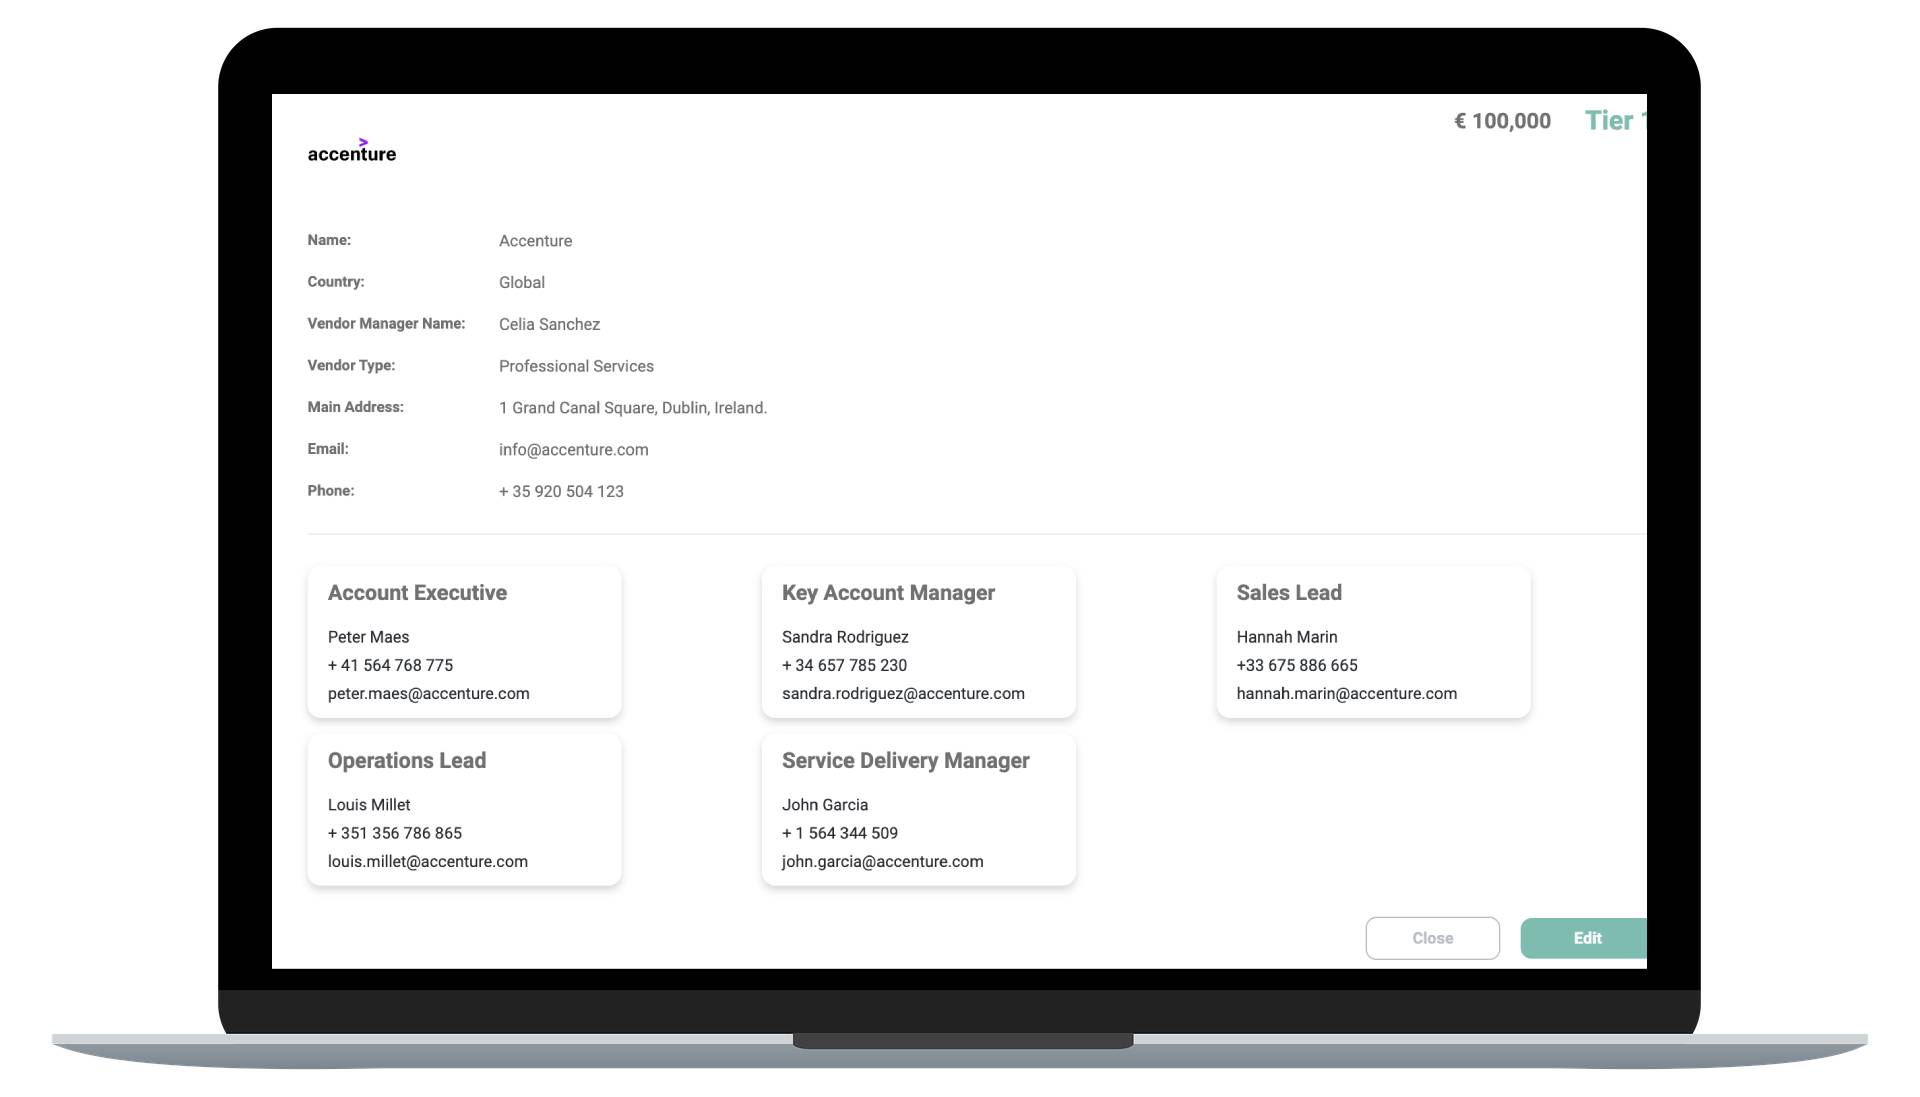Click the Email: field label
1920x1097 pixels.
tap(328, 449)
